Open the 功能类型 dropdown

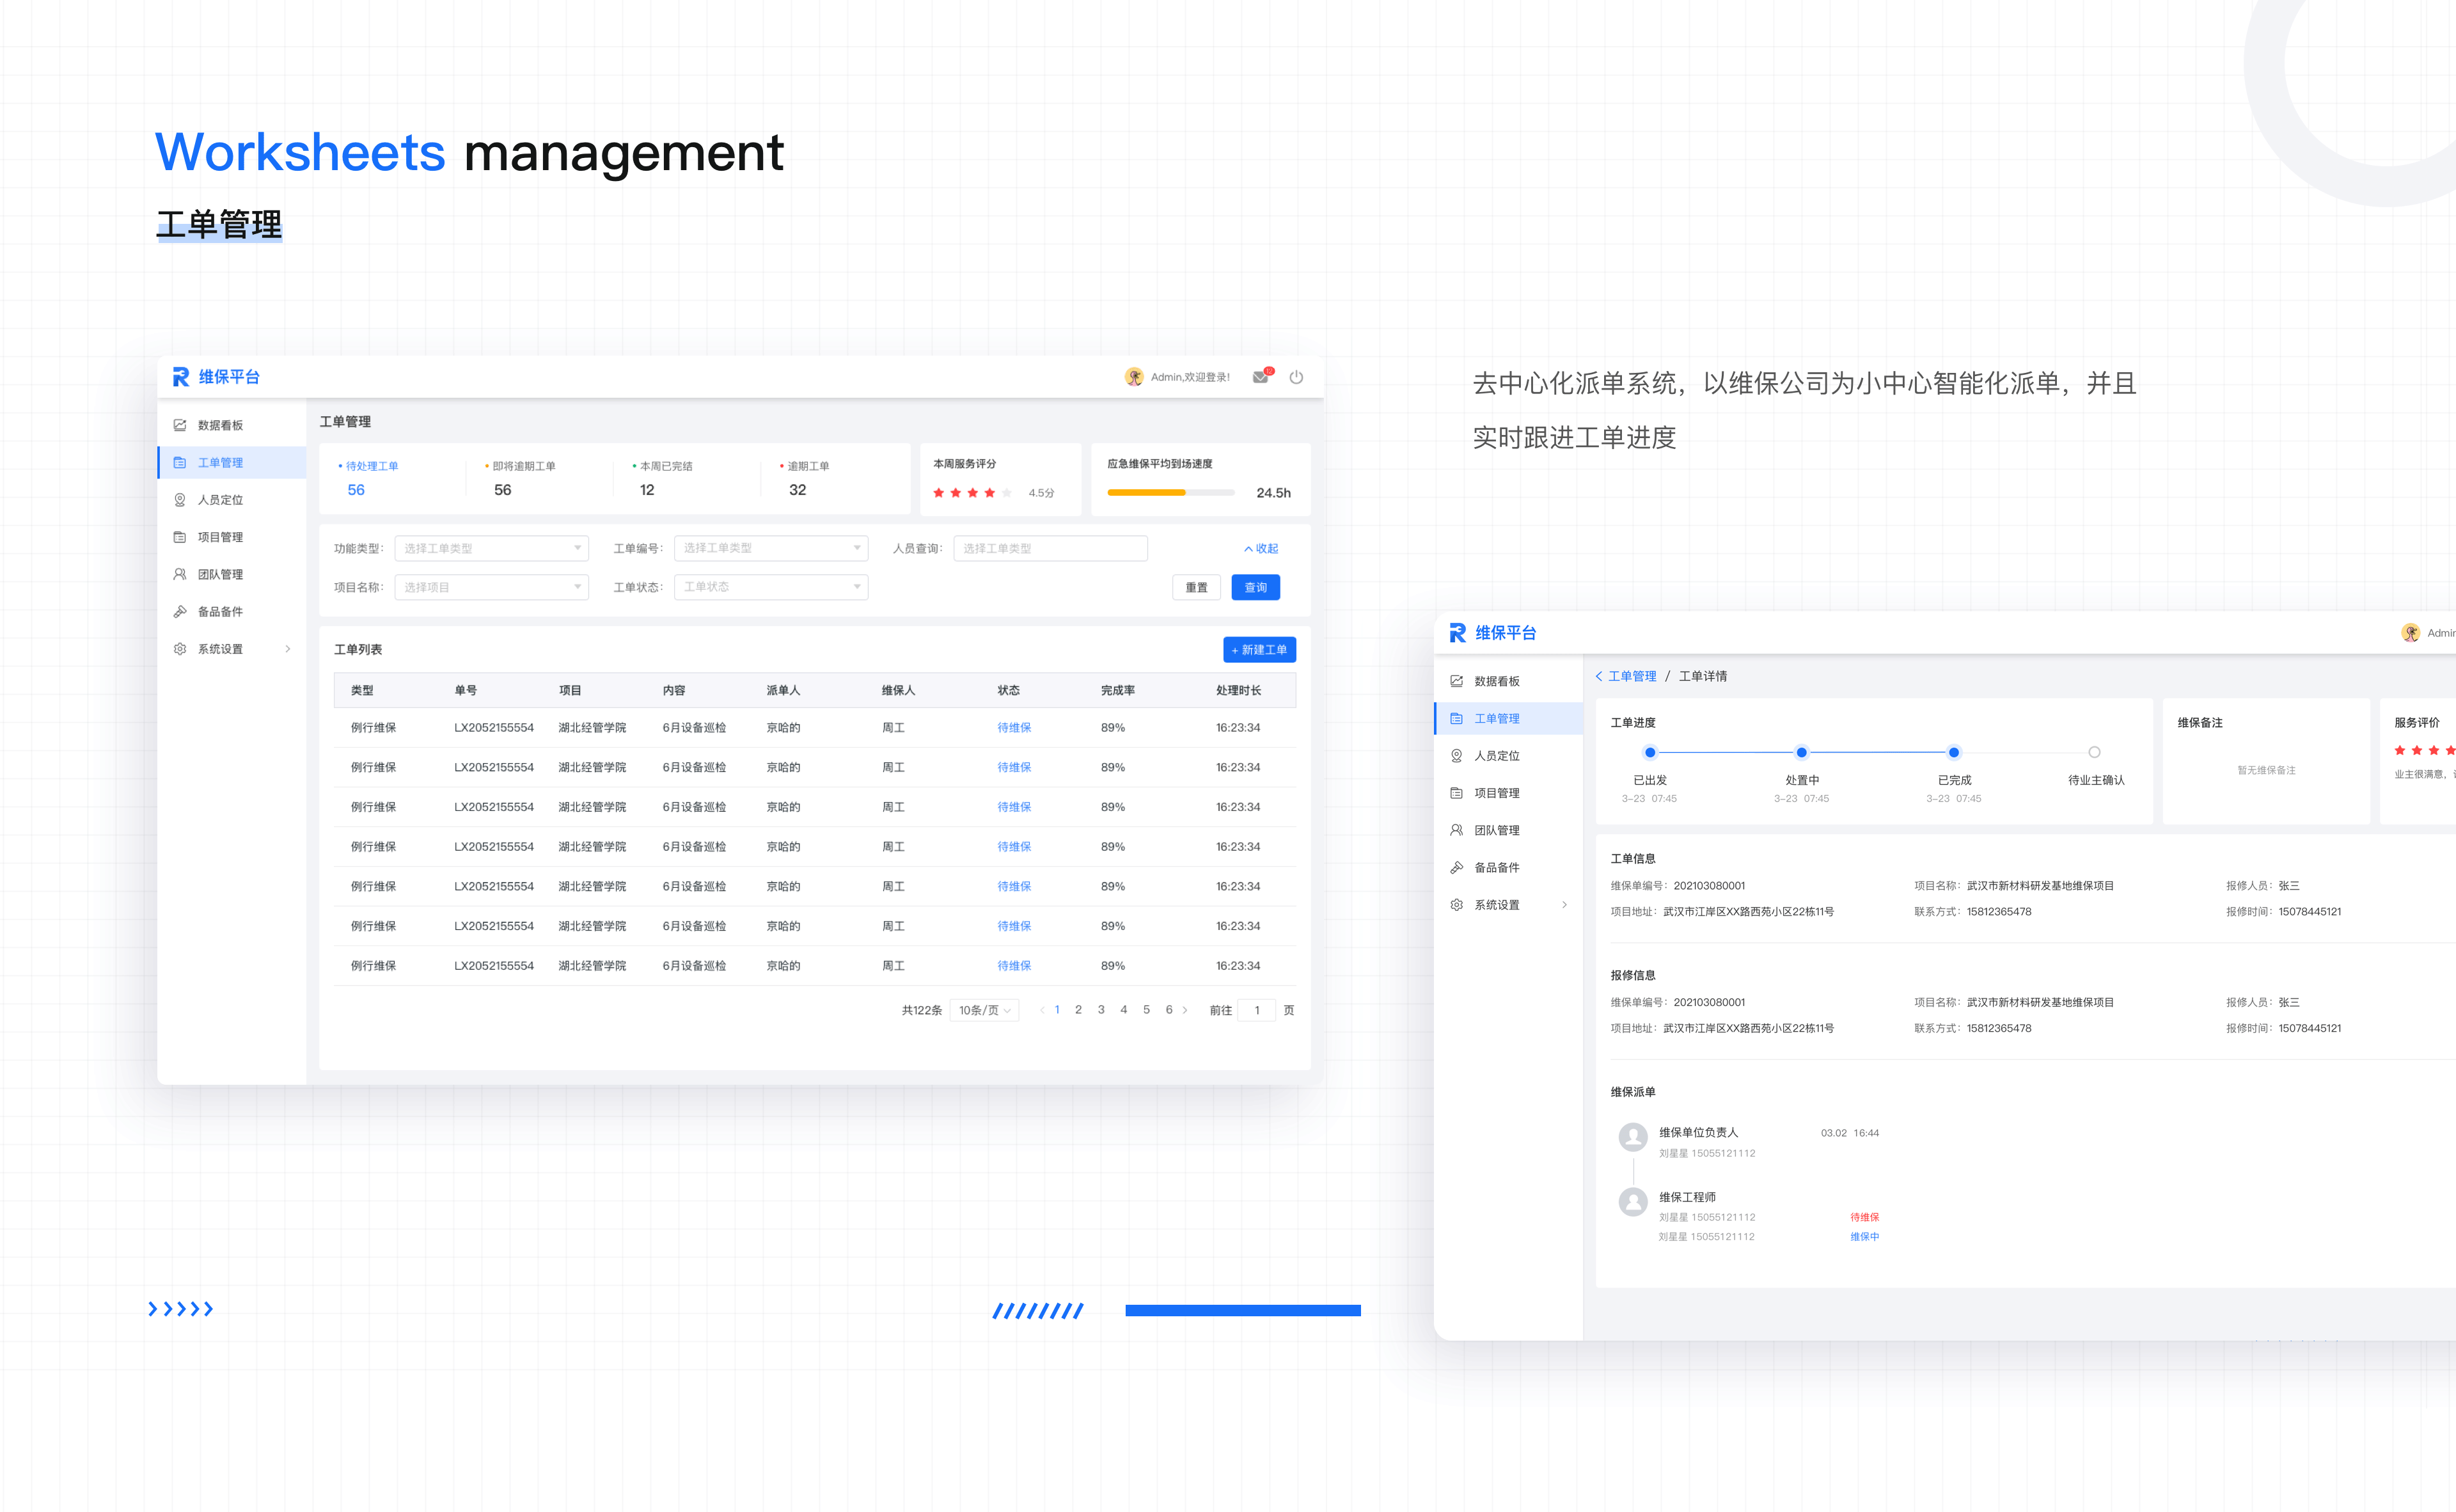tap(491, 548)
